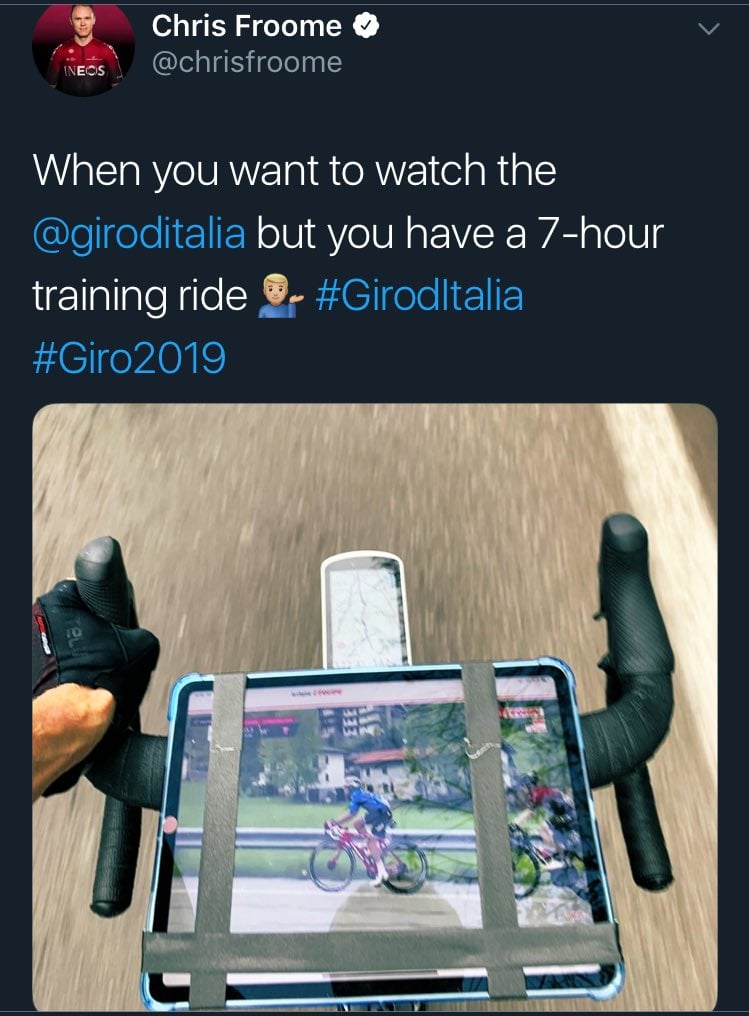The image size is (749, 1016).
Task: Tap the left vertical tape strap
Action: [219, 836]
